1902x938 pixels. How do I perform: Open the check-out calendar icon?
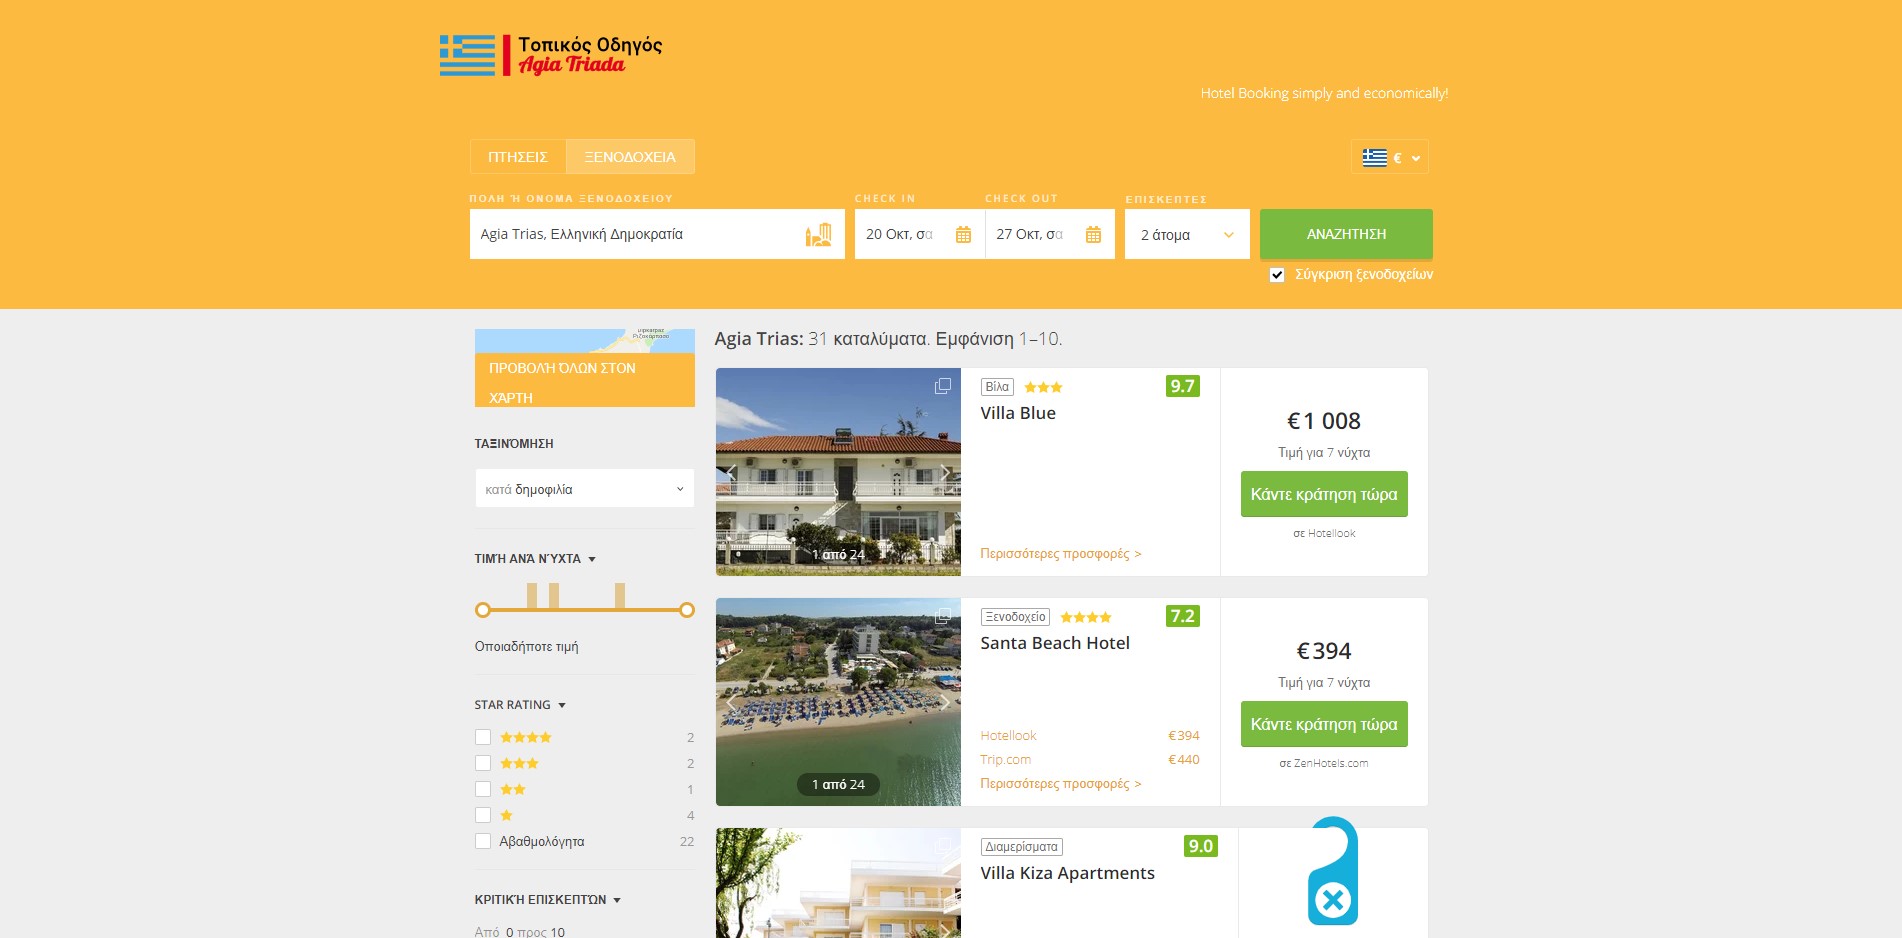point(1093,235)
